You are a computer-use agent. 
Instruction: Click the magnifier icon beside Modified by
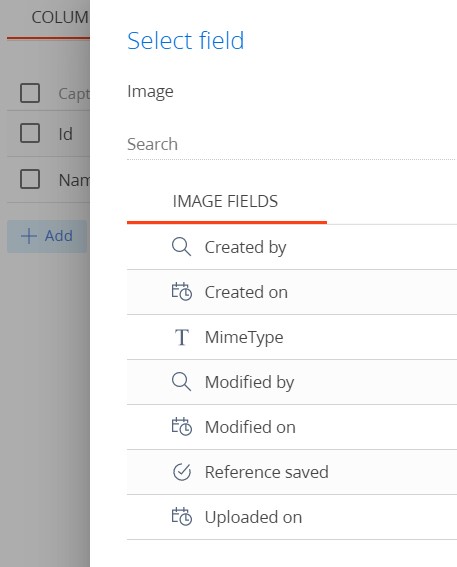[181, 382]
